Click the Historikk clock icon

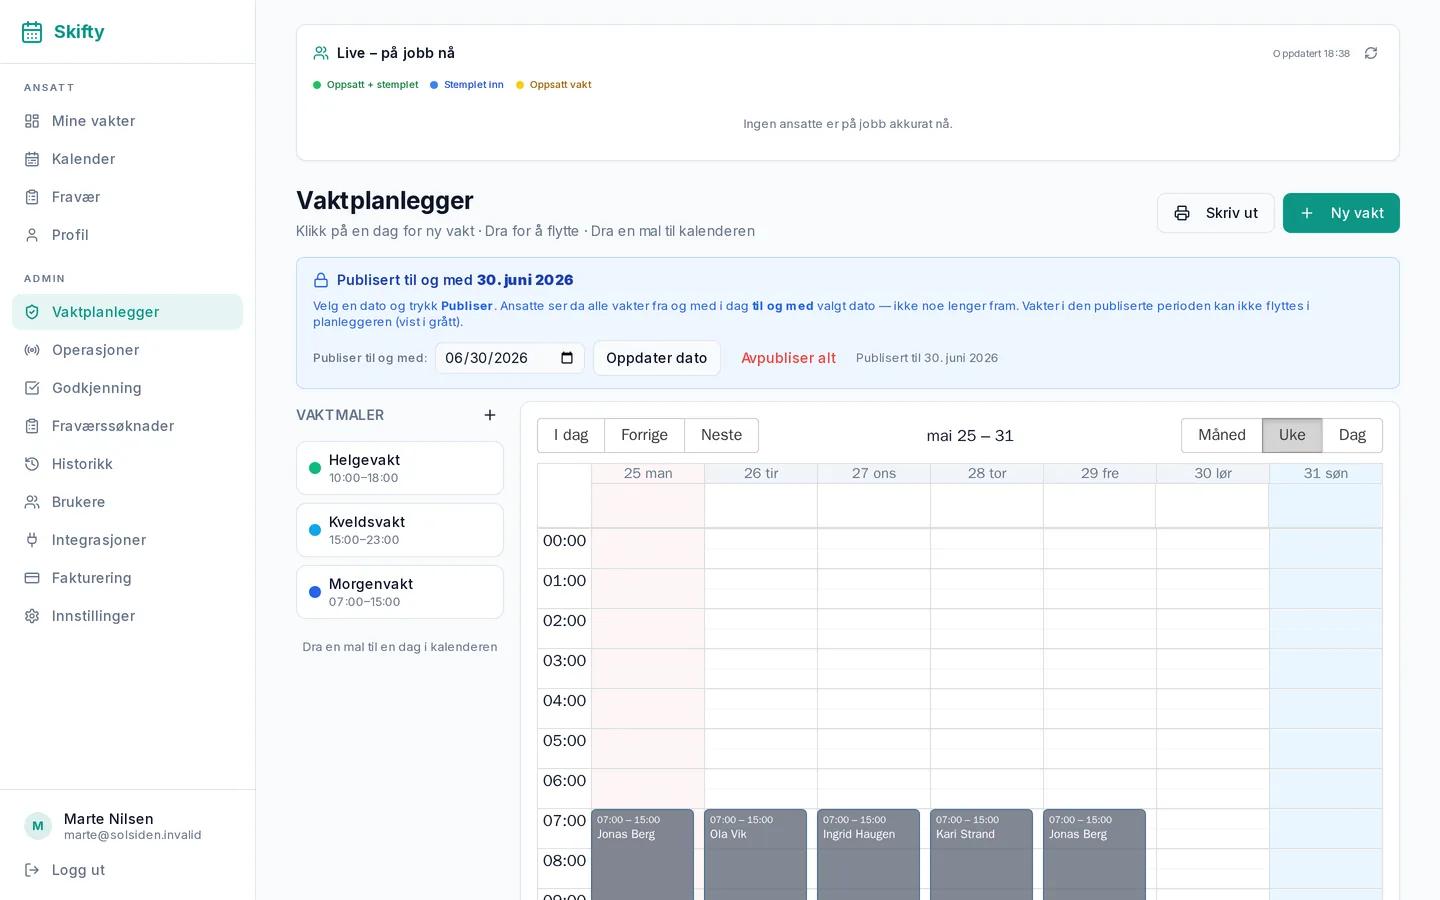point(32,464)
